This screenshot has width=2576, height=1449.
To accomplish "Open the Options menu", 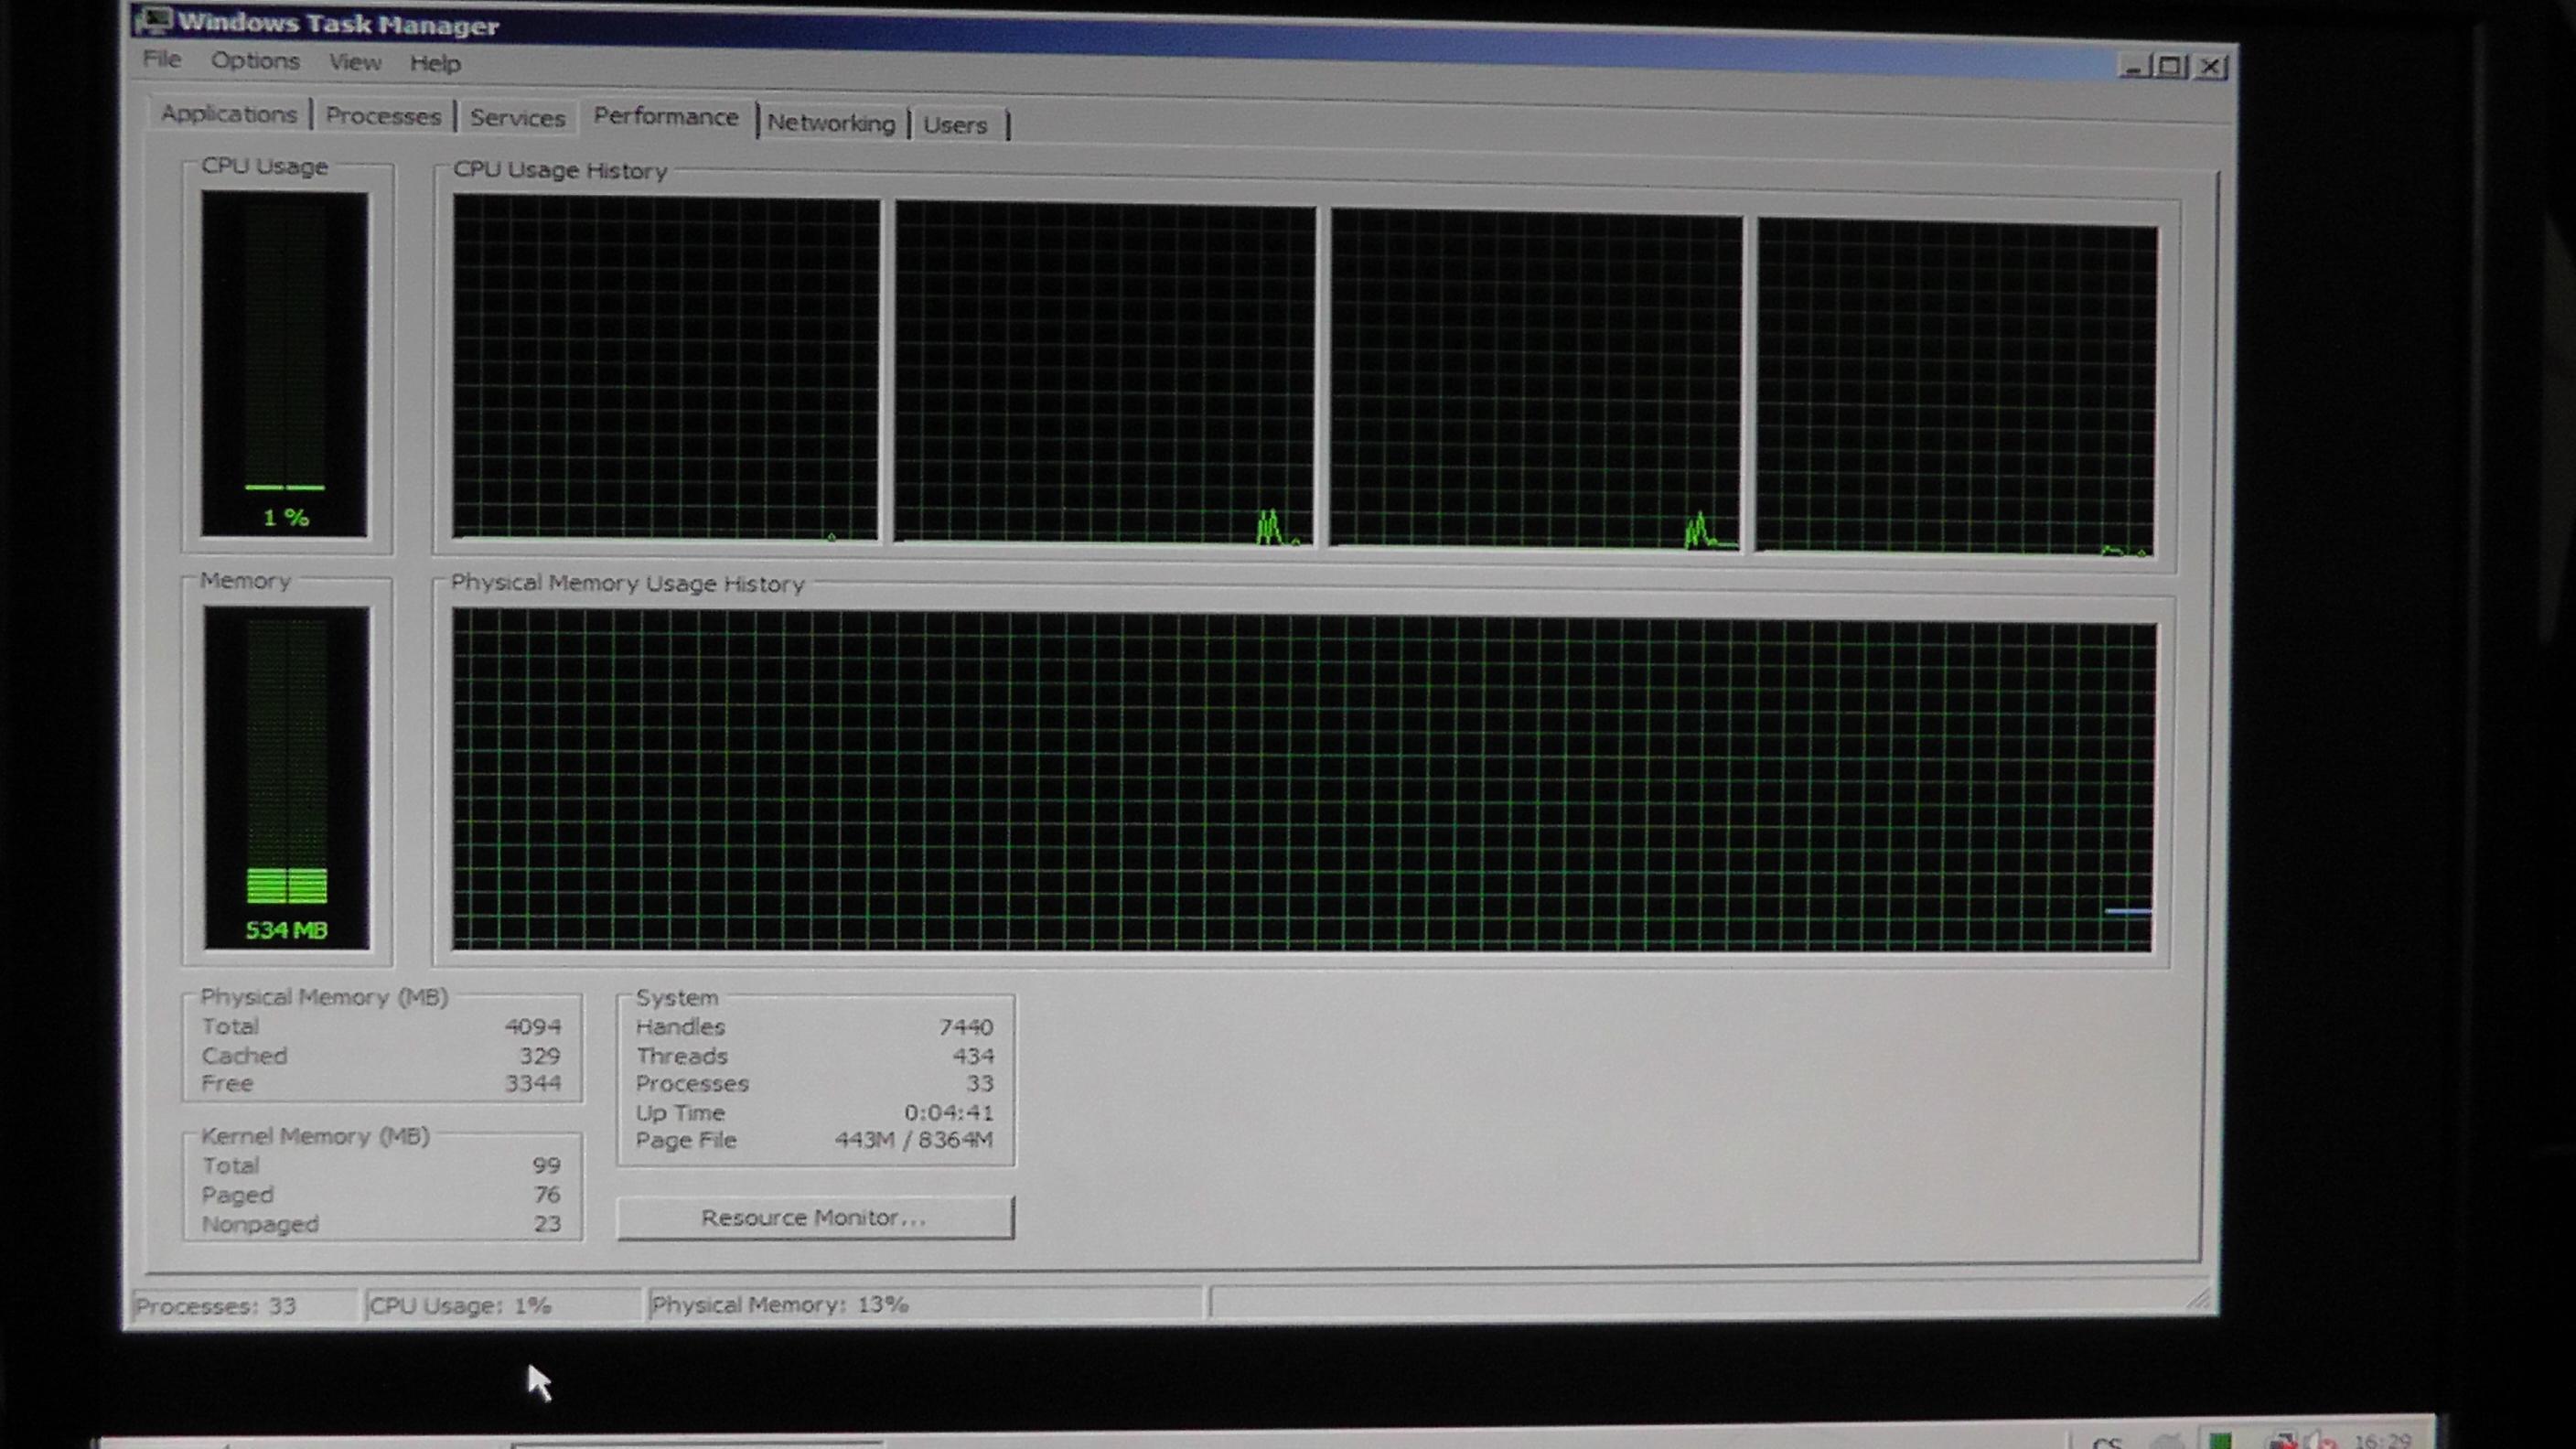I will click(x=255, y=61).
